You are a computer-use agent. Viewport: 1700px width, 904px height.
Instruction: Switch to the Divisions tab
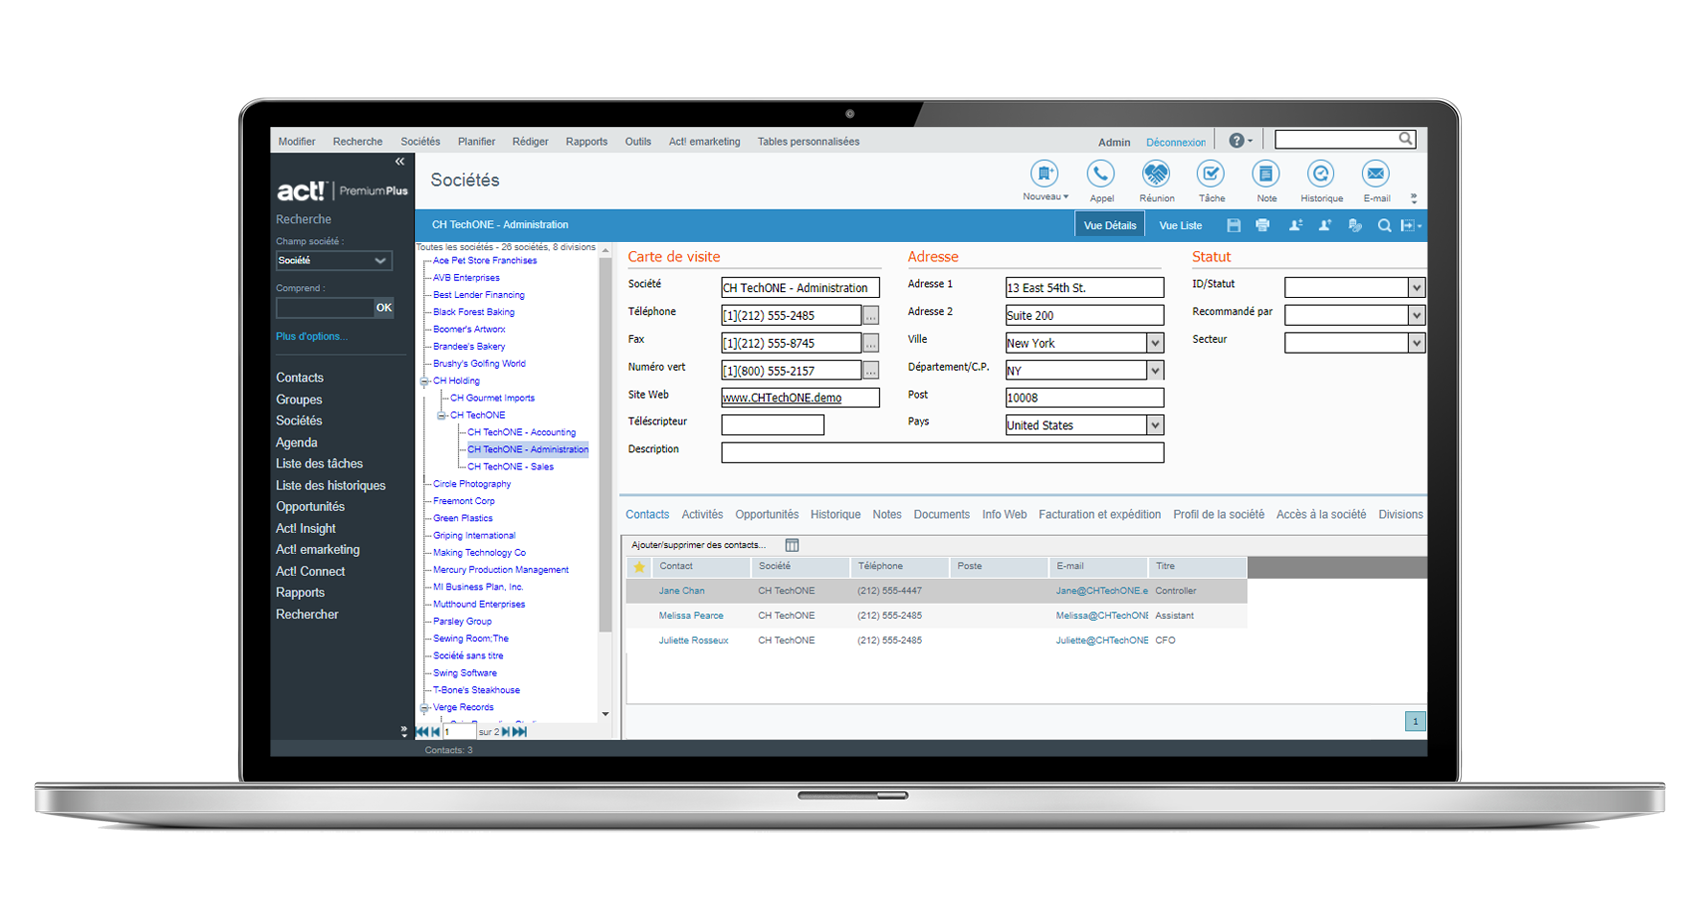pos(1400,515)
